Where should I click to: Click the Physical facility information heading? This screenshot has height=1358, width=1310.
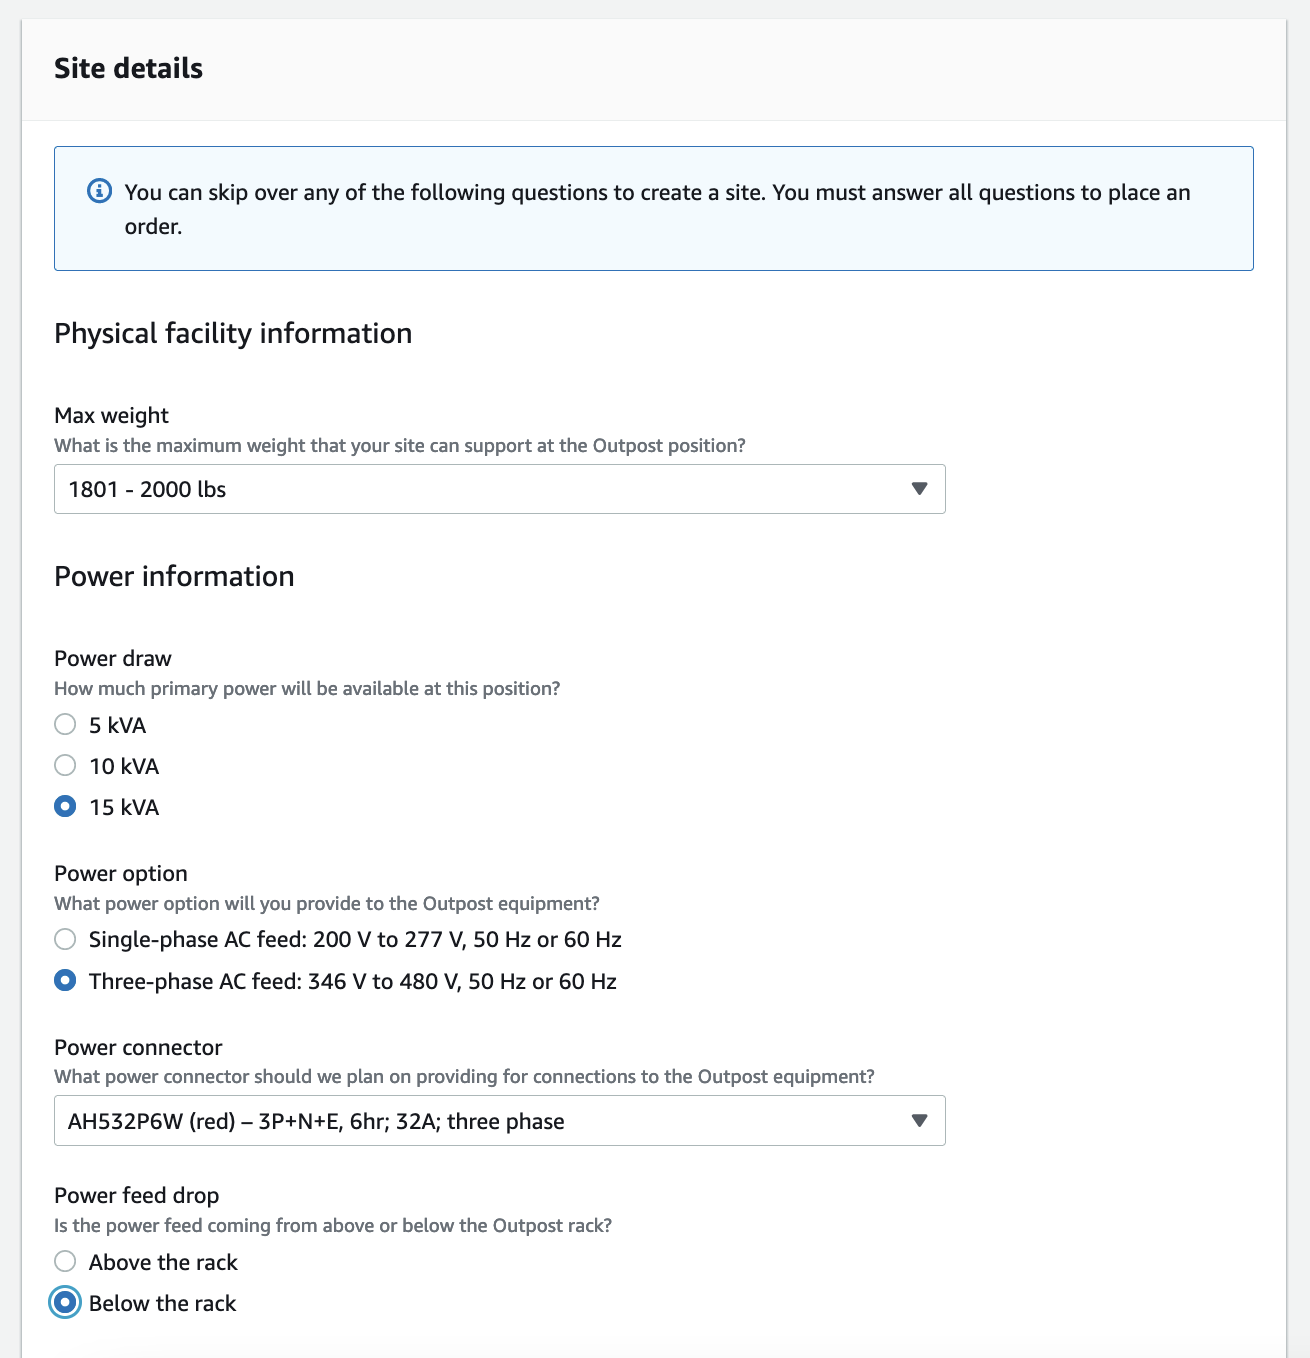pyautogui.click(x=233, y=333)
